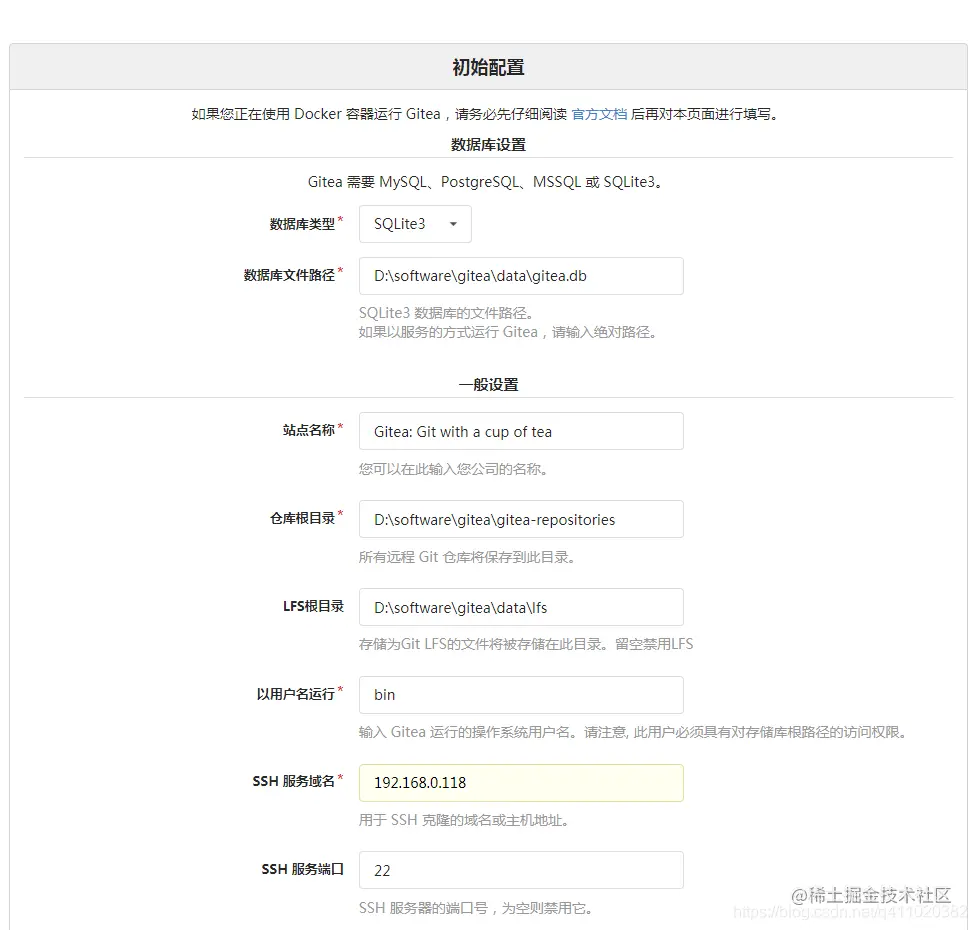
Task: Click the SSH 服务域名 input field
Action: tap(521, 782)
